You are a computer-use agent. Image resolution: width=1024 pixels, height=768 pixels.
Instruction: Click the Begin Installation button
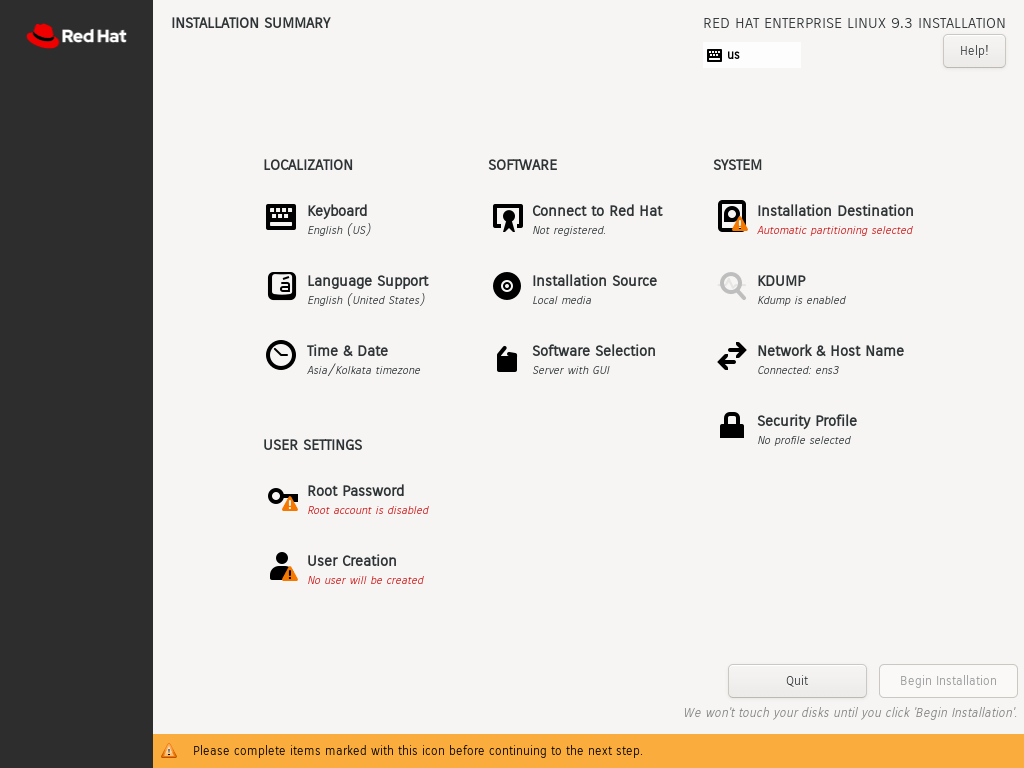(948, 680)
